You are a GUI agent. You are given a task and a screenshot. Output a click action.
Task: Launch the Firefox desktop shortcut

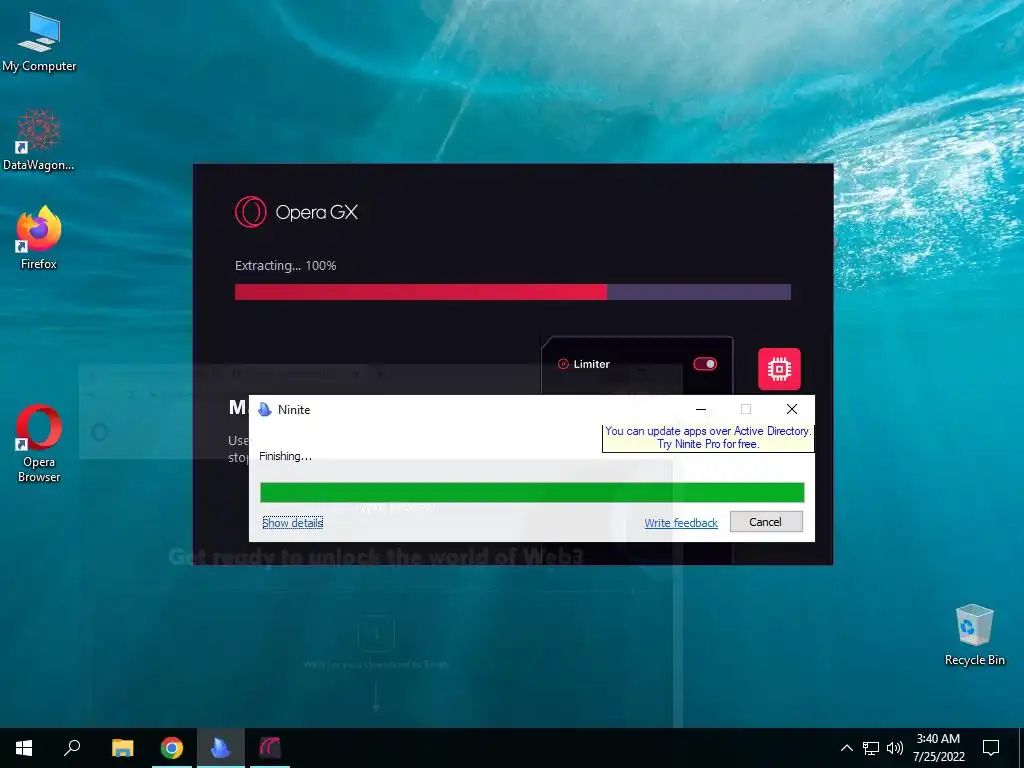point(39,238)
